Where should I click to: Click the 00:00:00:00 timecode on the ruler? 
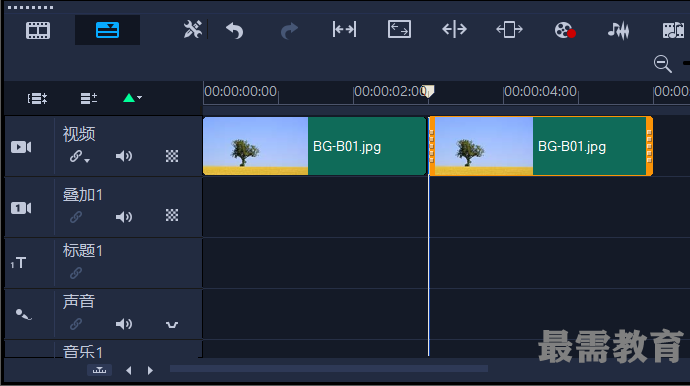240,92
